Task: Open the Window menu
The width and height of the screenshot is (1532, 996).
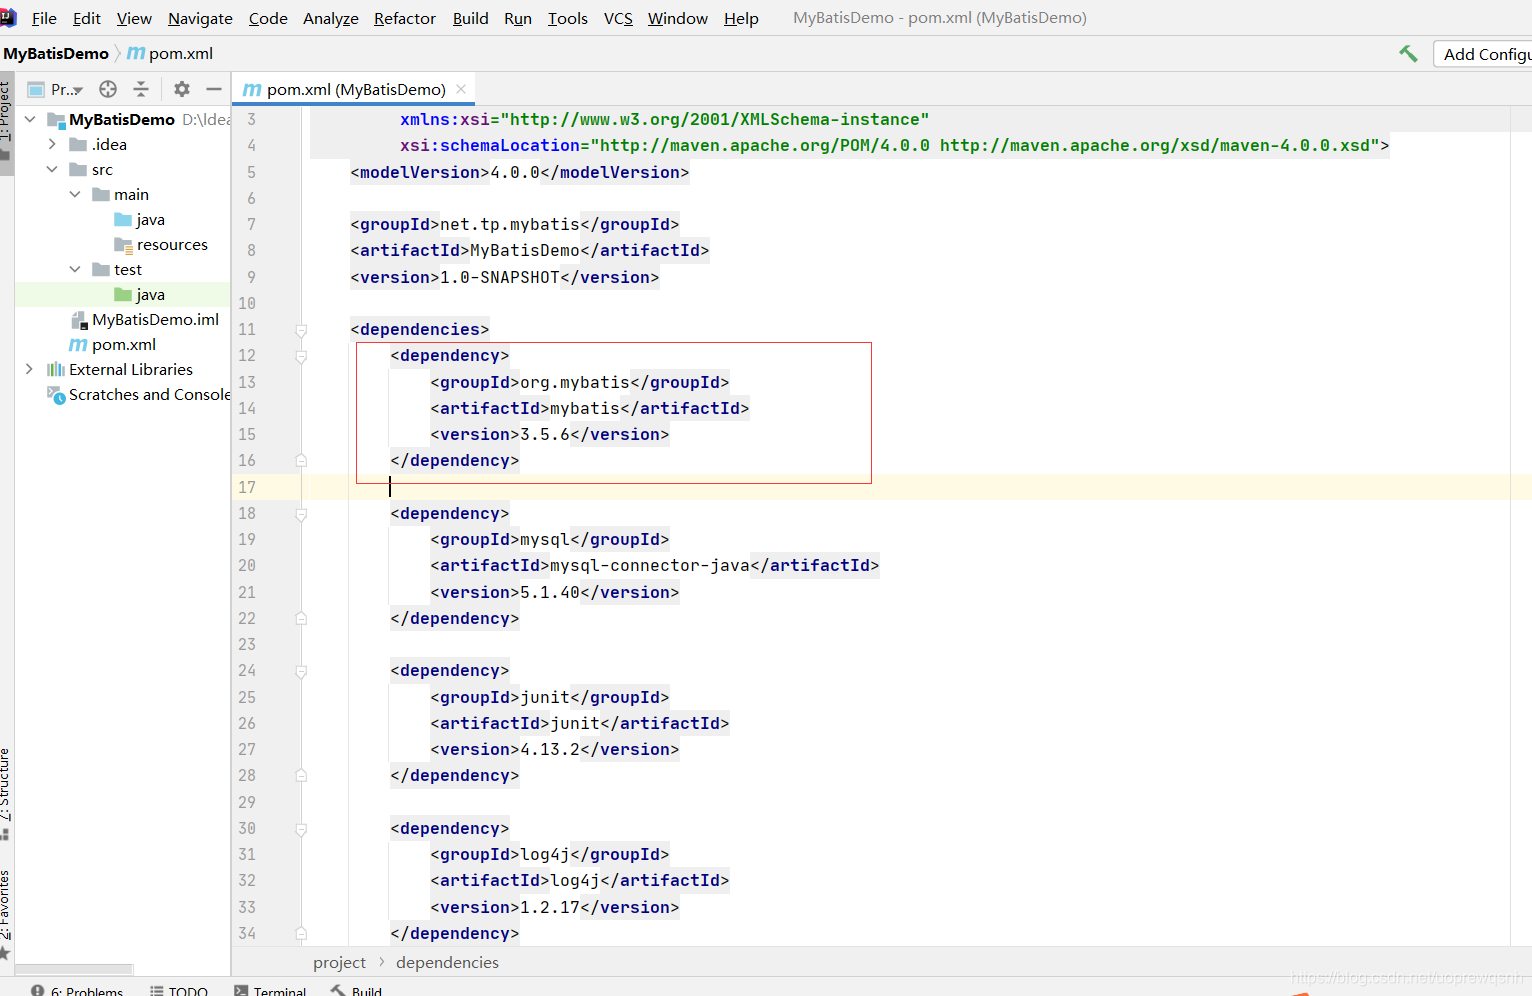Action: point(678,18)
